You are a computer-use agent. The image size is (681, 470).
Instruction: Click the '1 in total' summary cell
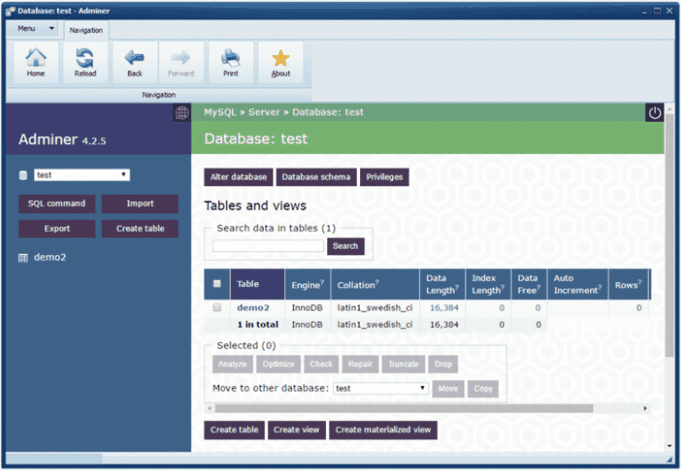pos(258,324)
